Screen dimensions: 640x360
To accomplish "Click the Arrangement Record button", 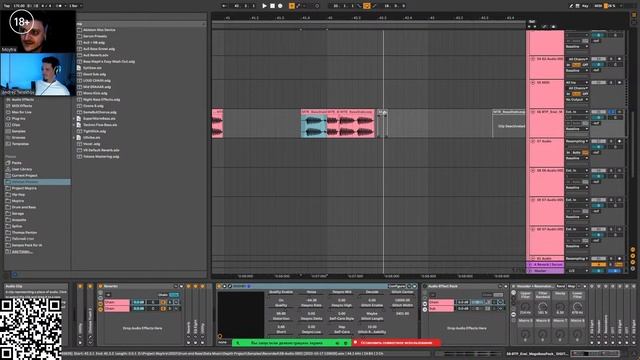I will [x=280, y=6].
